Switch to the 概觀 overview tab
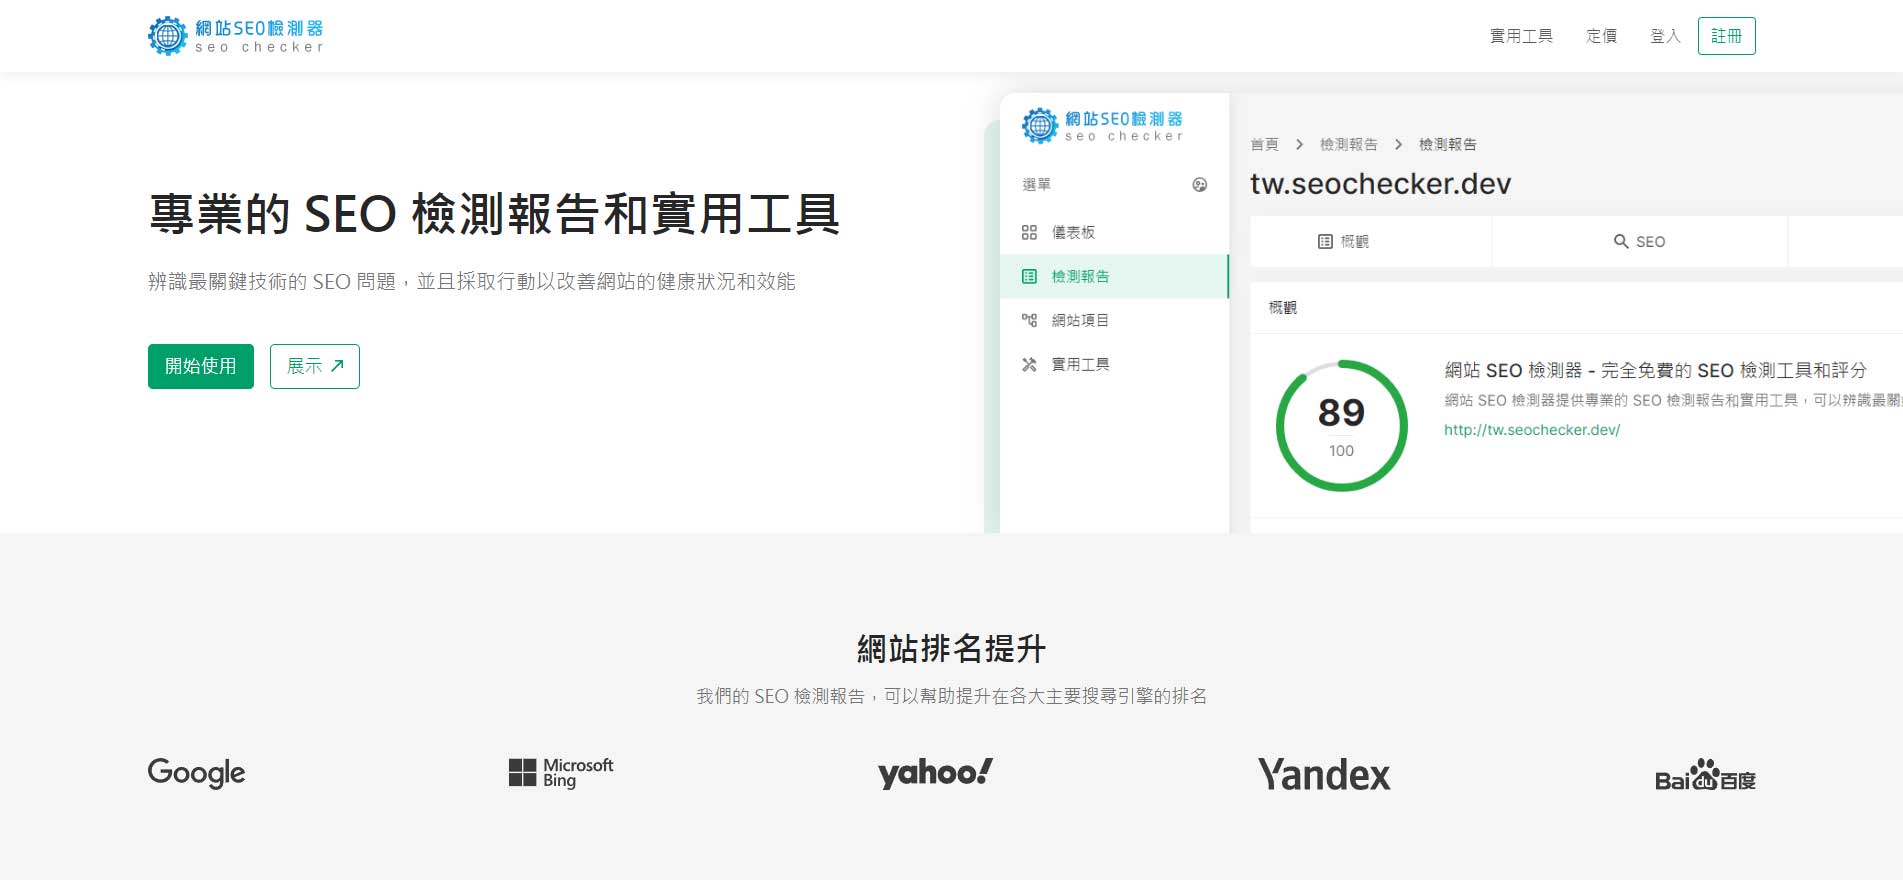The height and width of the screenshot is (880, 1903). pos(1344,242)
